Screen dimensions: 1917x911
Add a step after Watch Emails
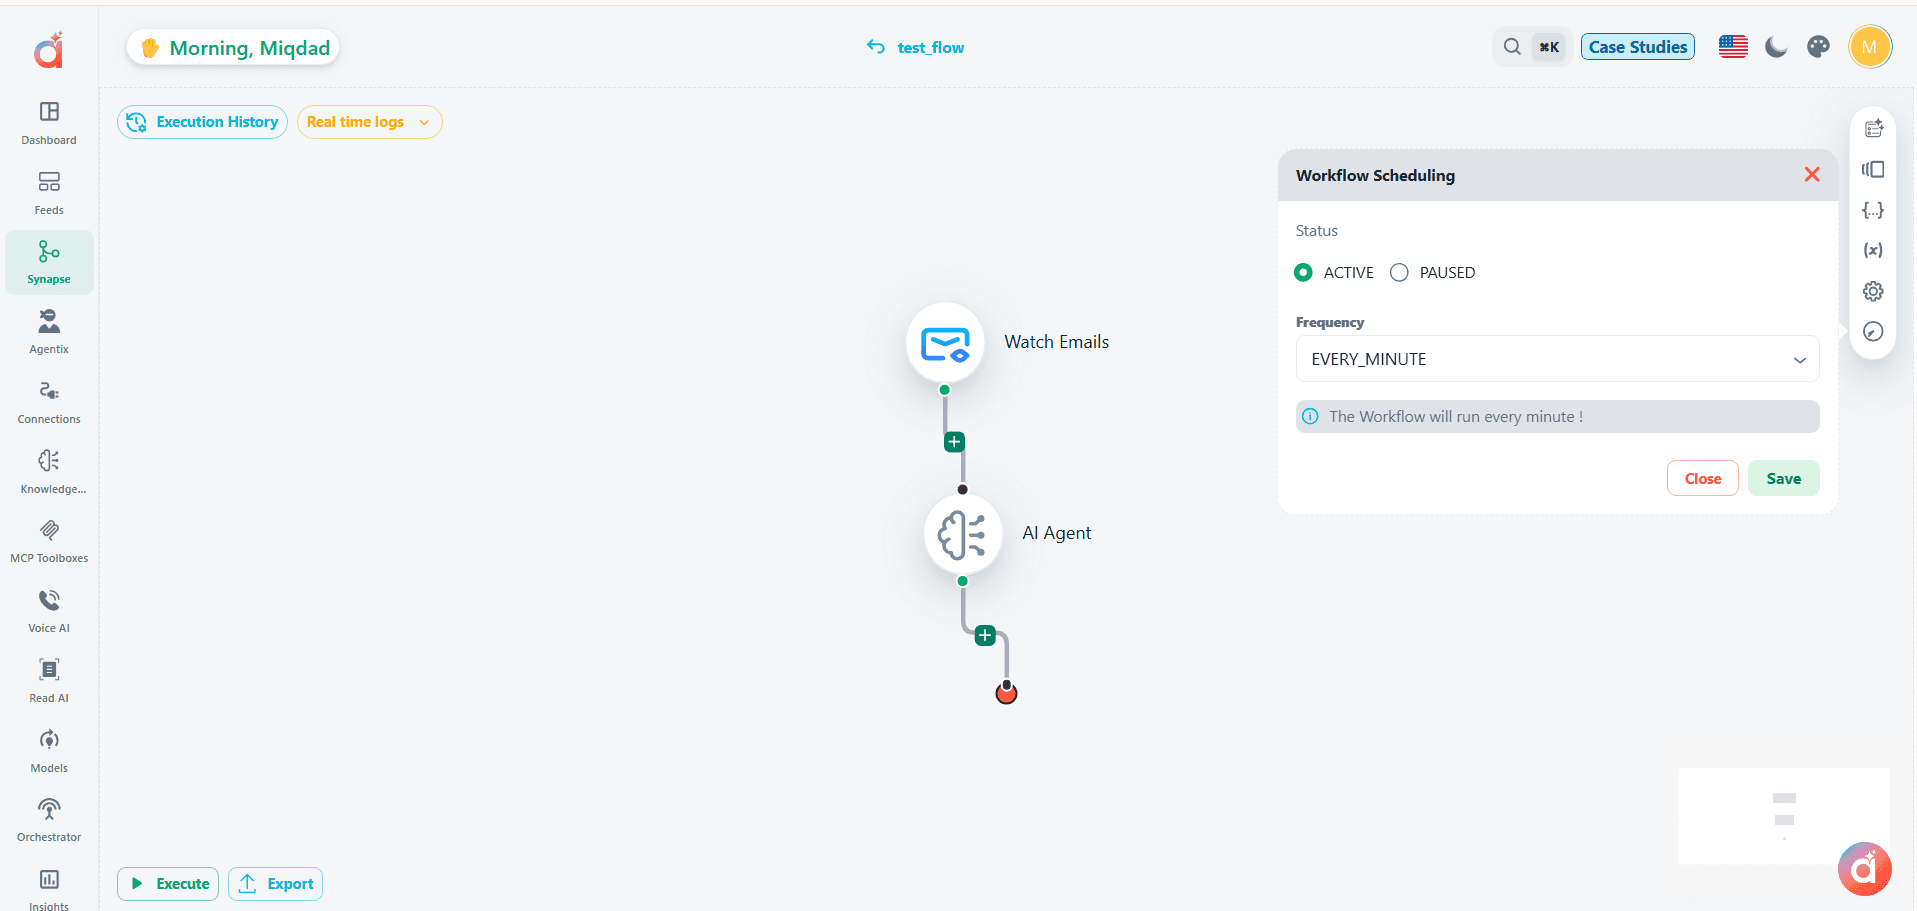[x=954, y=442]
